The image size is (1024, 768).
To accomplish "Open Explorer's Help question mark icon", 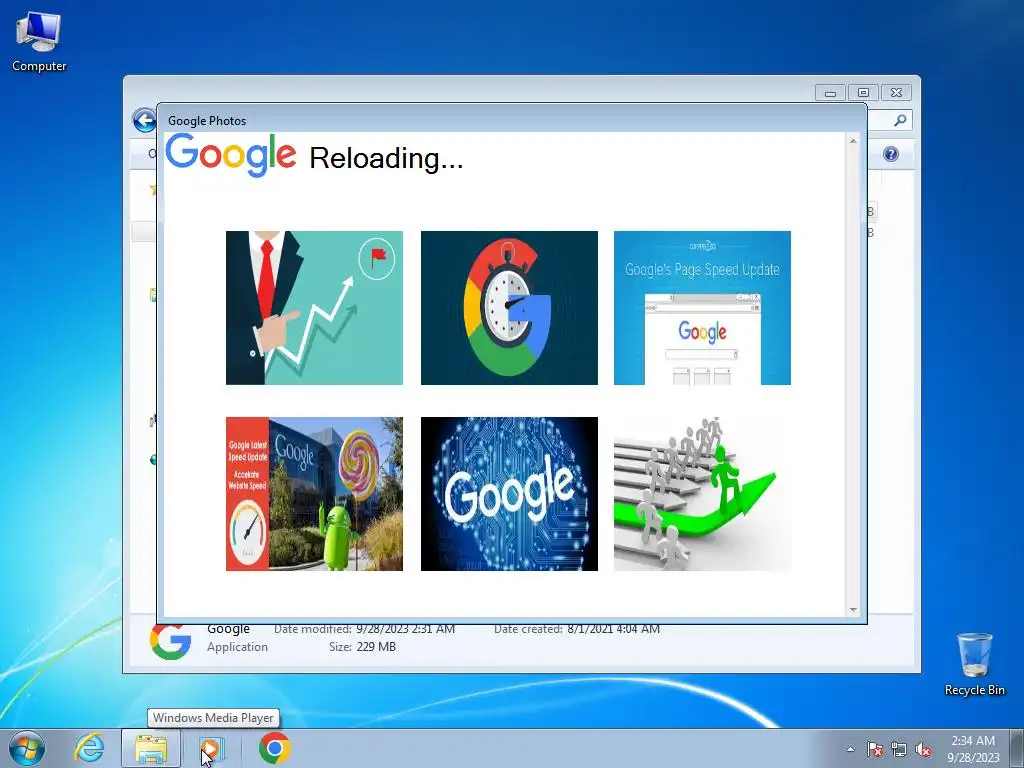I will [x=891, y=154].
